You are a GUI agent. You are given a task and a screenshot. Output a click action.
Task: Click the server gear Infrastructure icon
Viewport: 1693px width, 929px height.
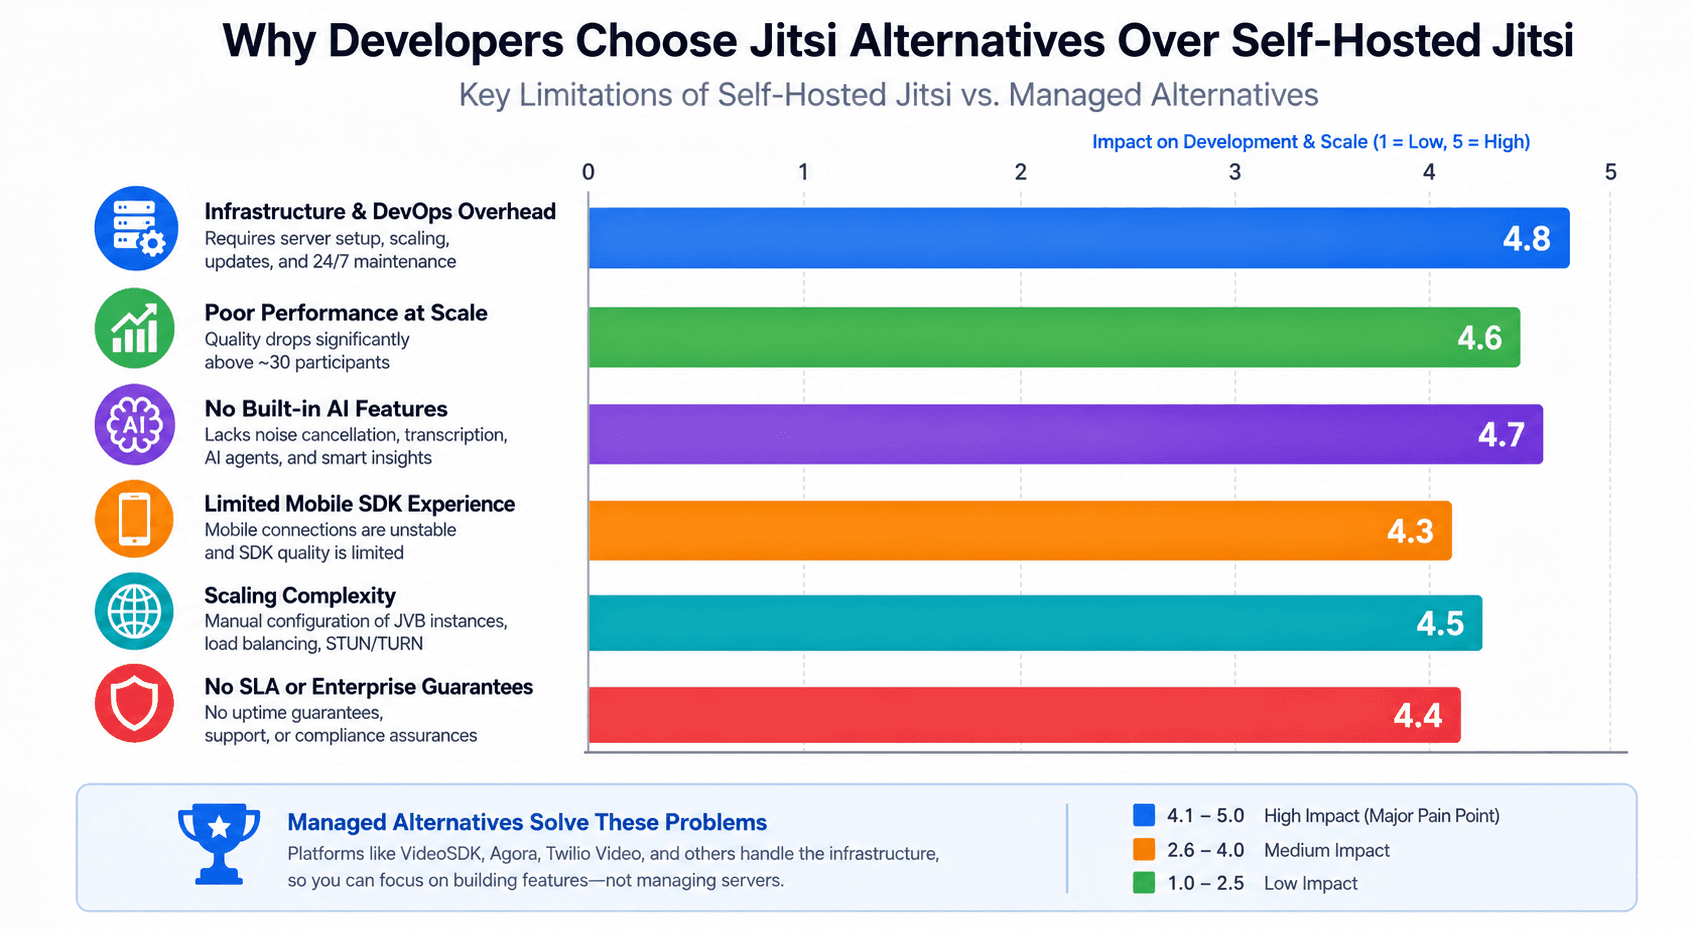136,229
